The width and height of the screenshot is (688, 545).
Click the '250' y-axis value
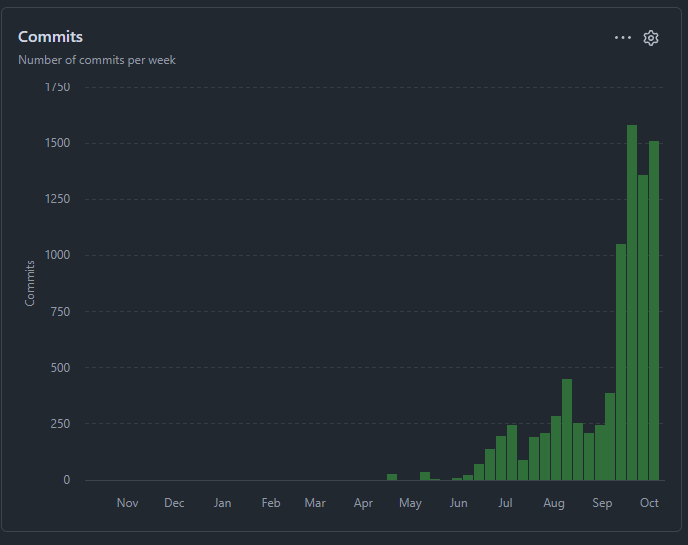[60, 424]
